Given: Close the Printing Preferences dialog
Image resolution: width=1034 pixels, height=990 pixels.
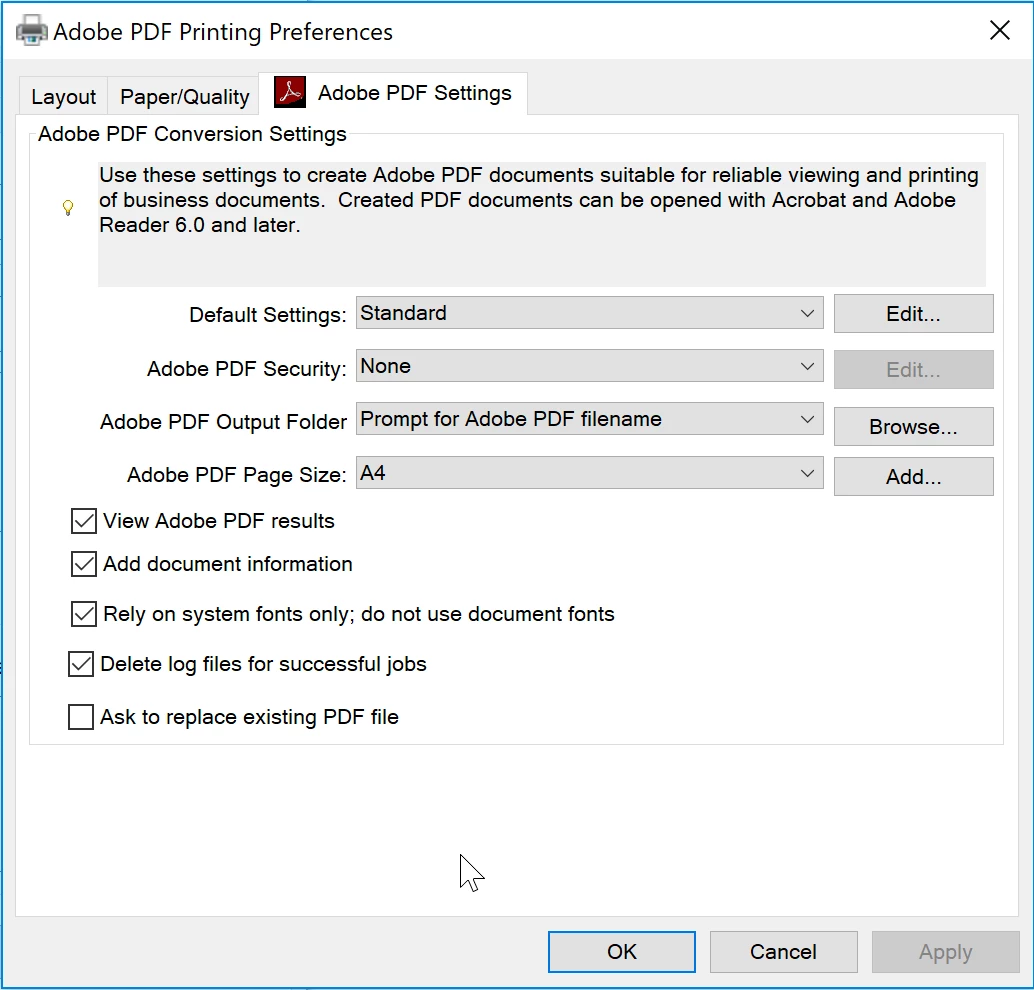Looking at the screenshot, I should [1000, 30].
